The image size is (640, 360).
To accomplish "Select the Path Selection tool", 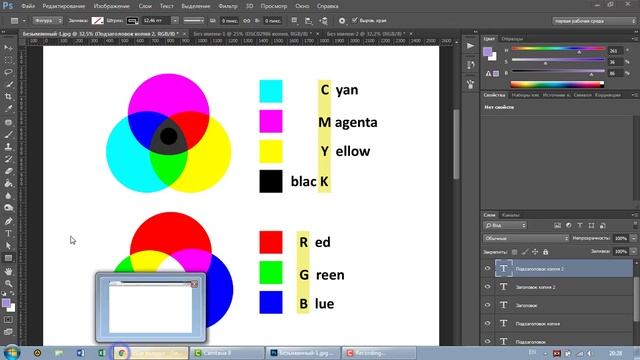I will coord(8,246).
